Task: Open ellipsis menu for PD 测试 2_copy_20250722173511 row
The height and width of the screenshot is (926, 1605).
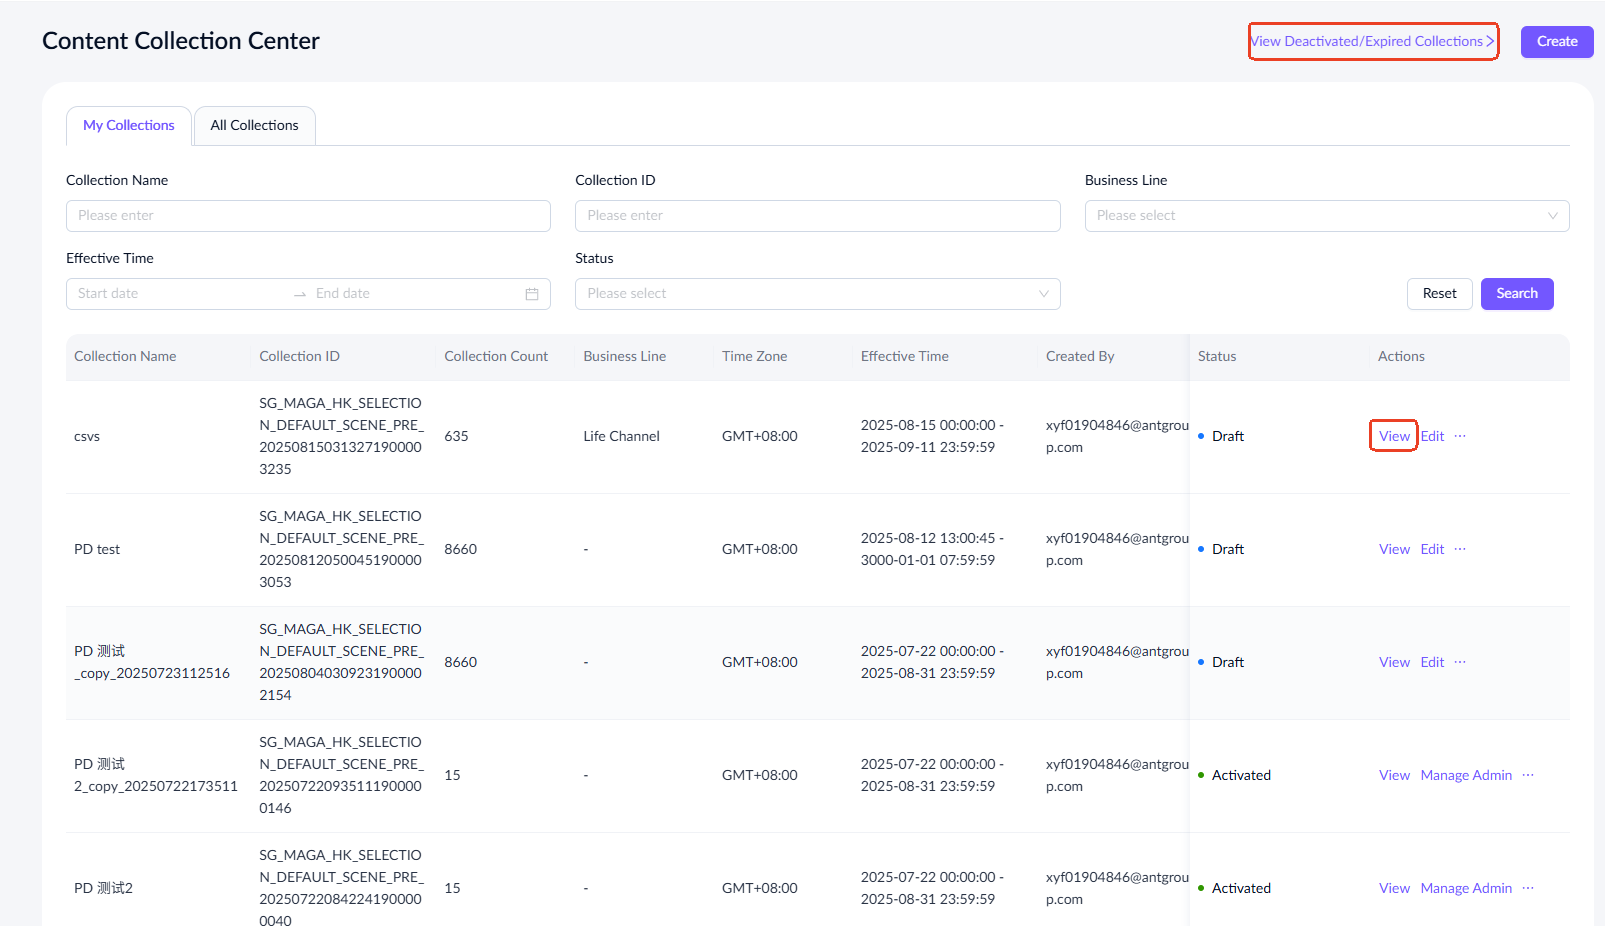Action: click(x=1528, y=775)
